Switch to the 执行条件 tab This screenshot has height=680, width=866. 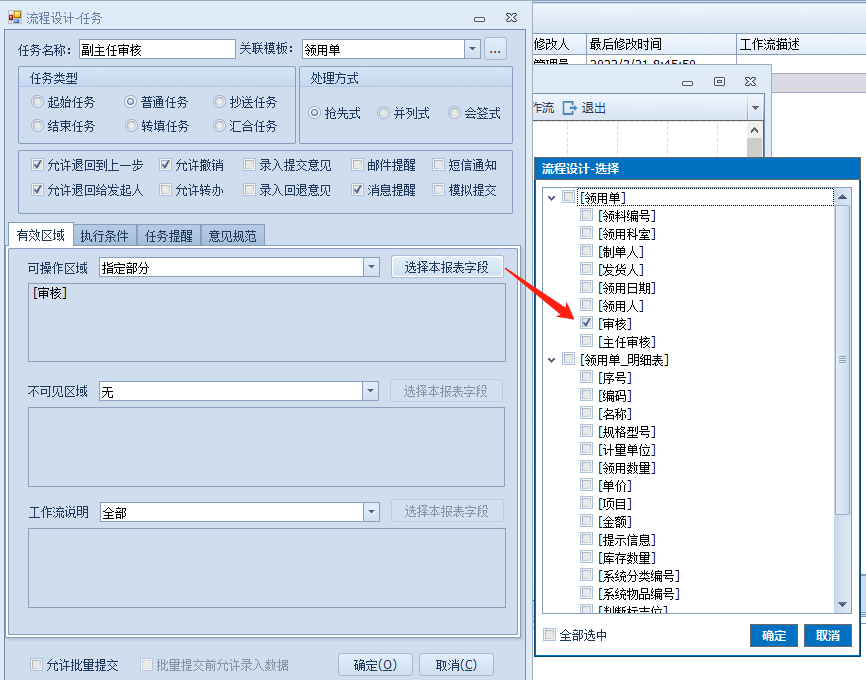point(105,236)
